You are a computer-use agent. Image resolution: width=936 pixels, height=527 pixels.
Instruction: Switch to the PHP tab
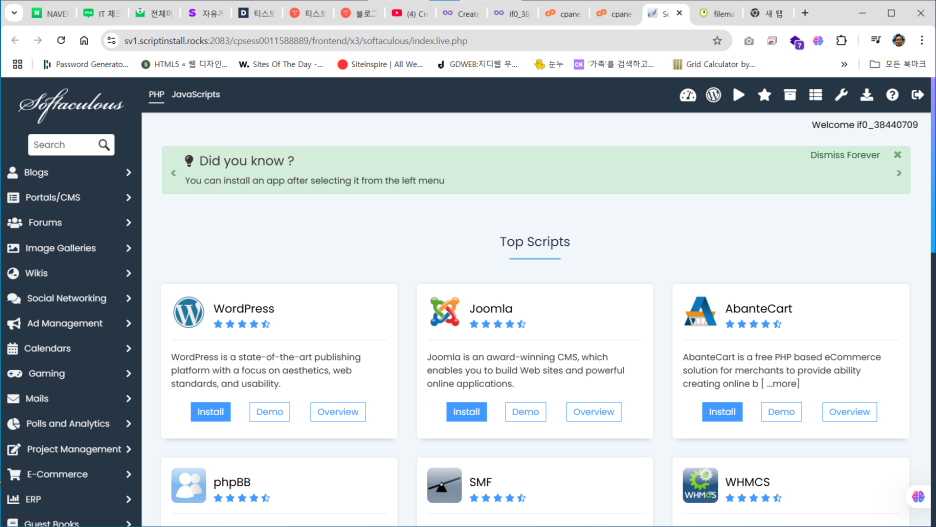point(156,94)
